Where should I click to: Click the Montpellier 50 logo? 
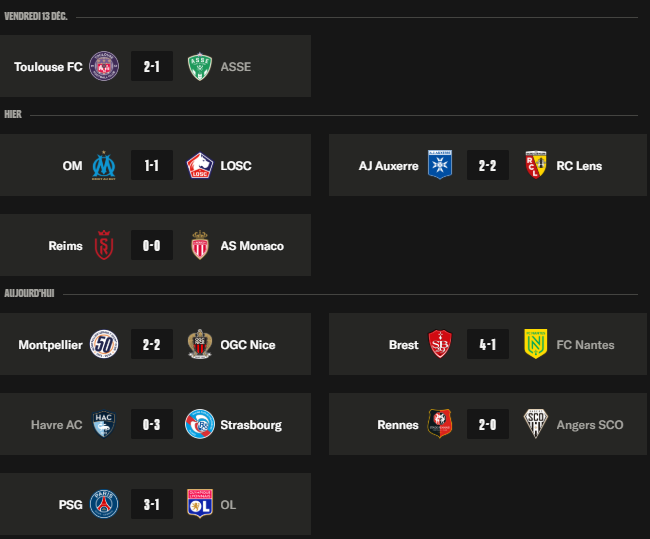pyautogui.click(x=104, y=345)
